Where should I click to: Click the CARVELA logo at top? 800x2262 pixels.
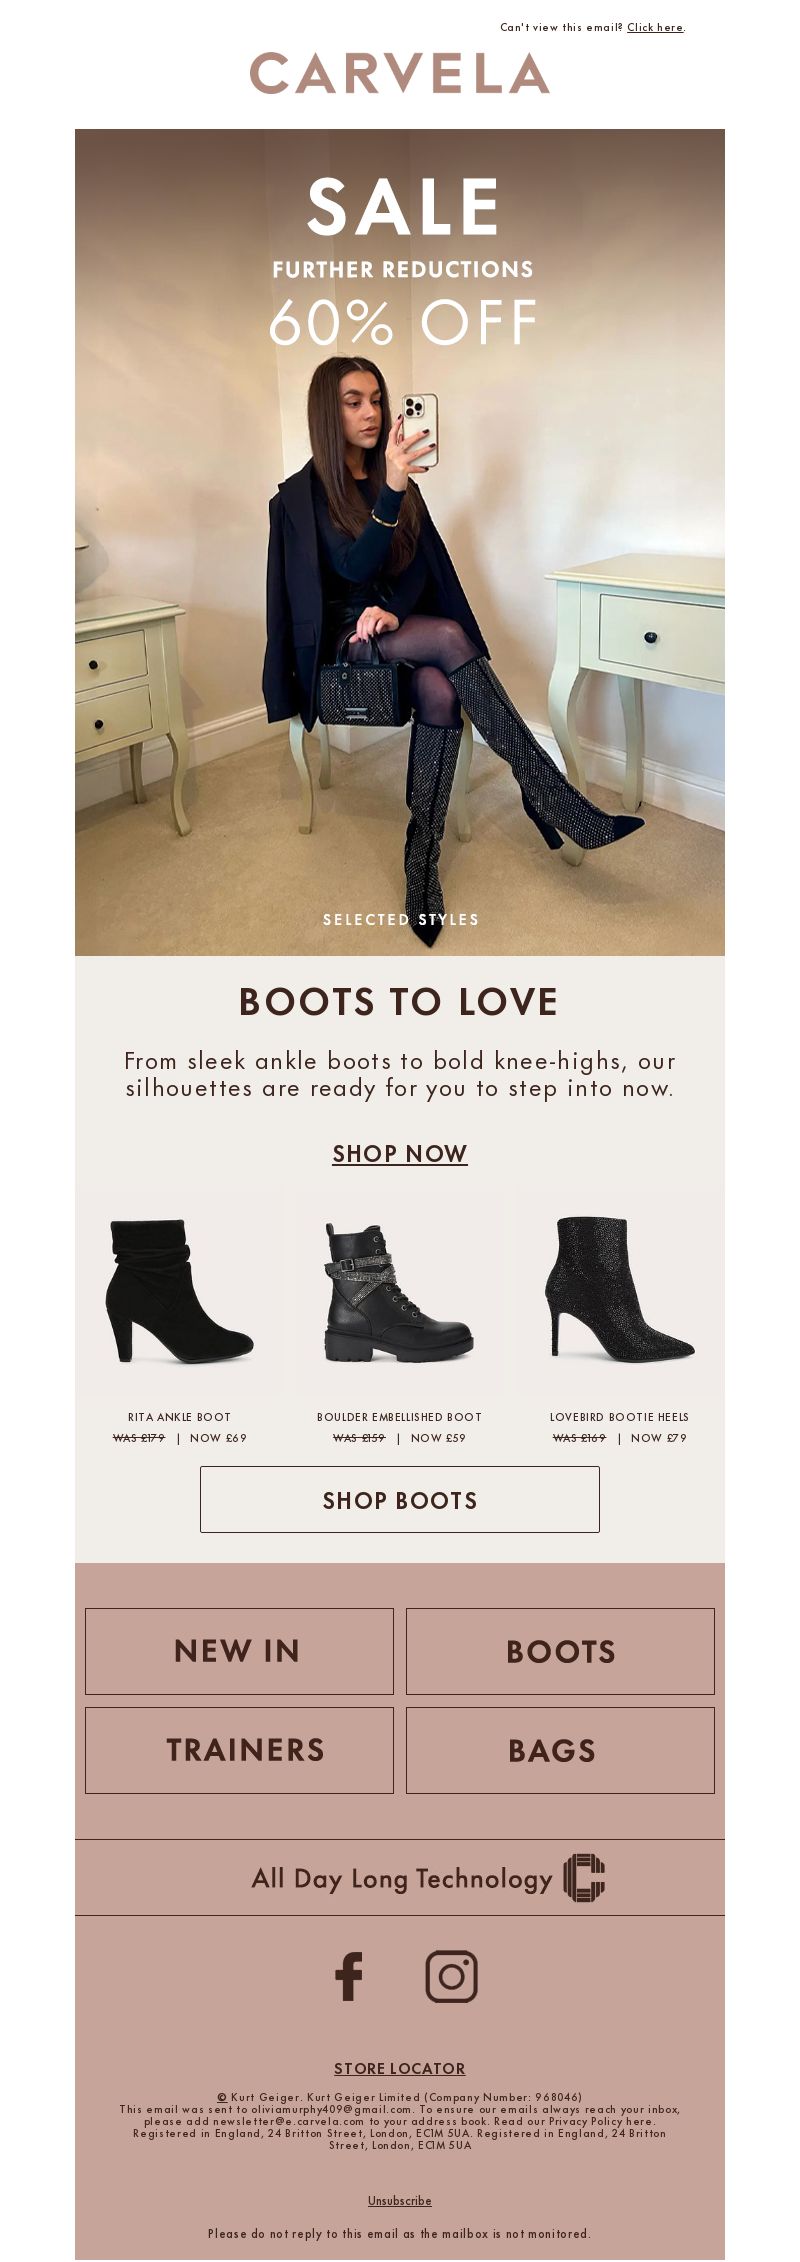click(400, 73)
